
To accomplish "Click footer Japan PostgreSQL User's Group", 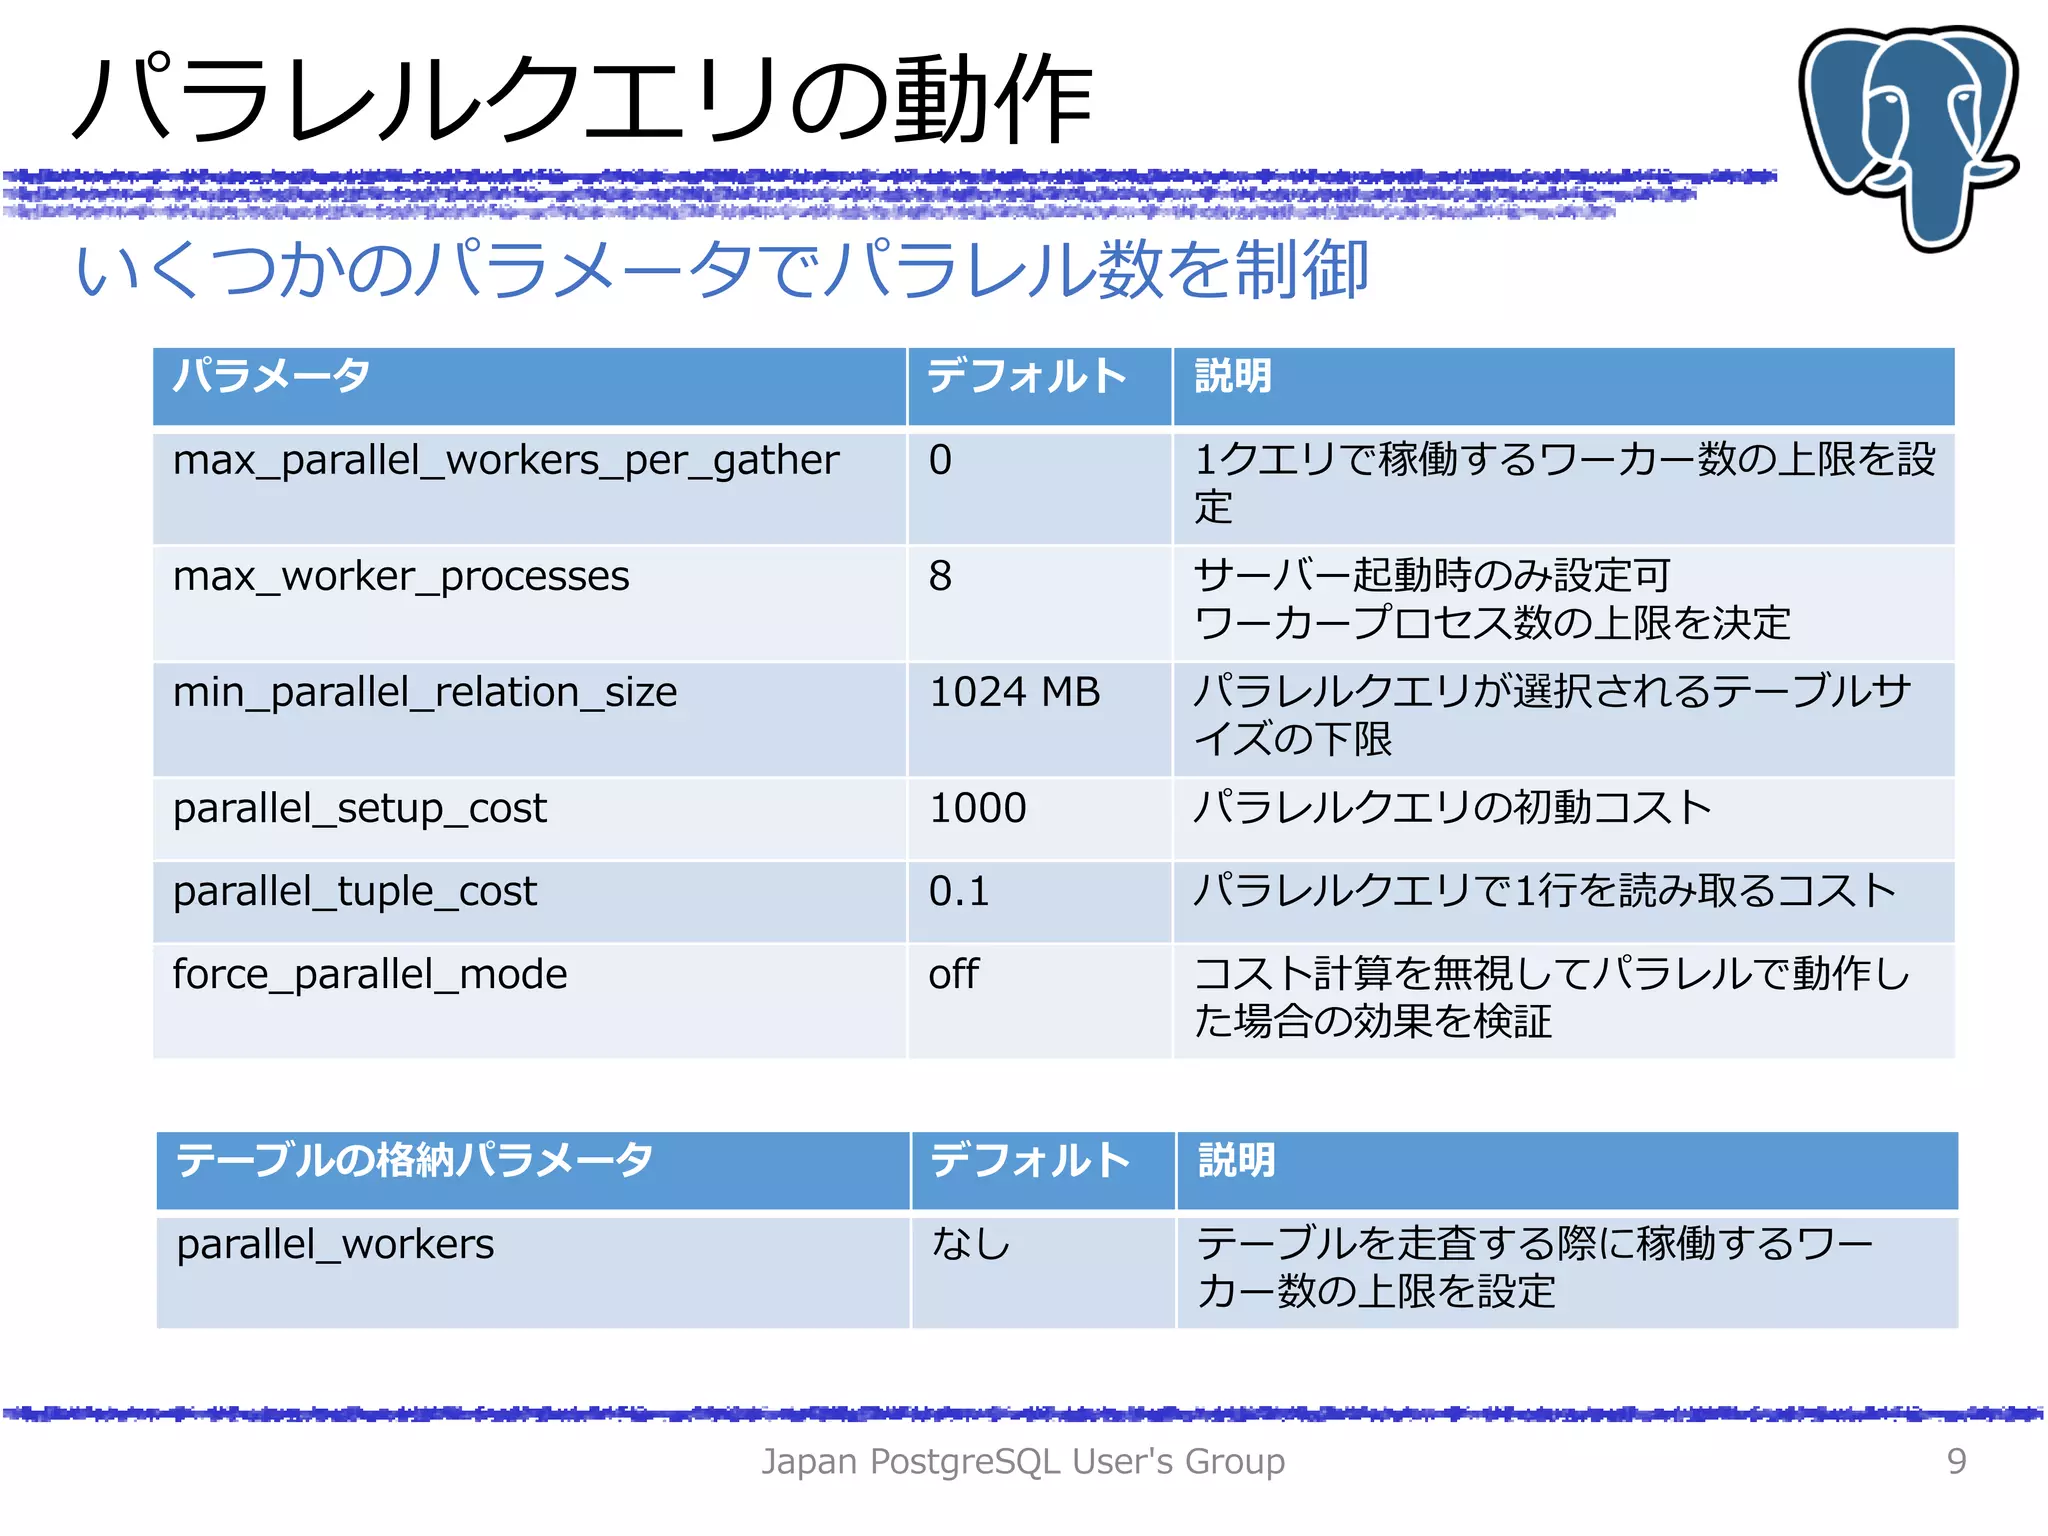I will coord(1023,1462).
